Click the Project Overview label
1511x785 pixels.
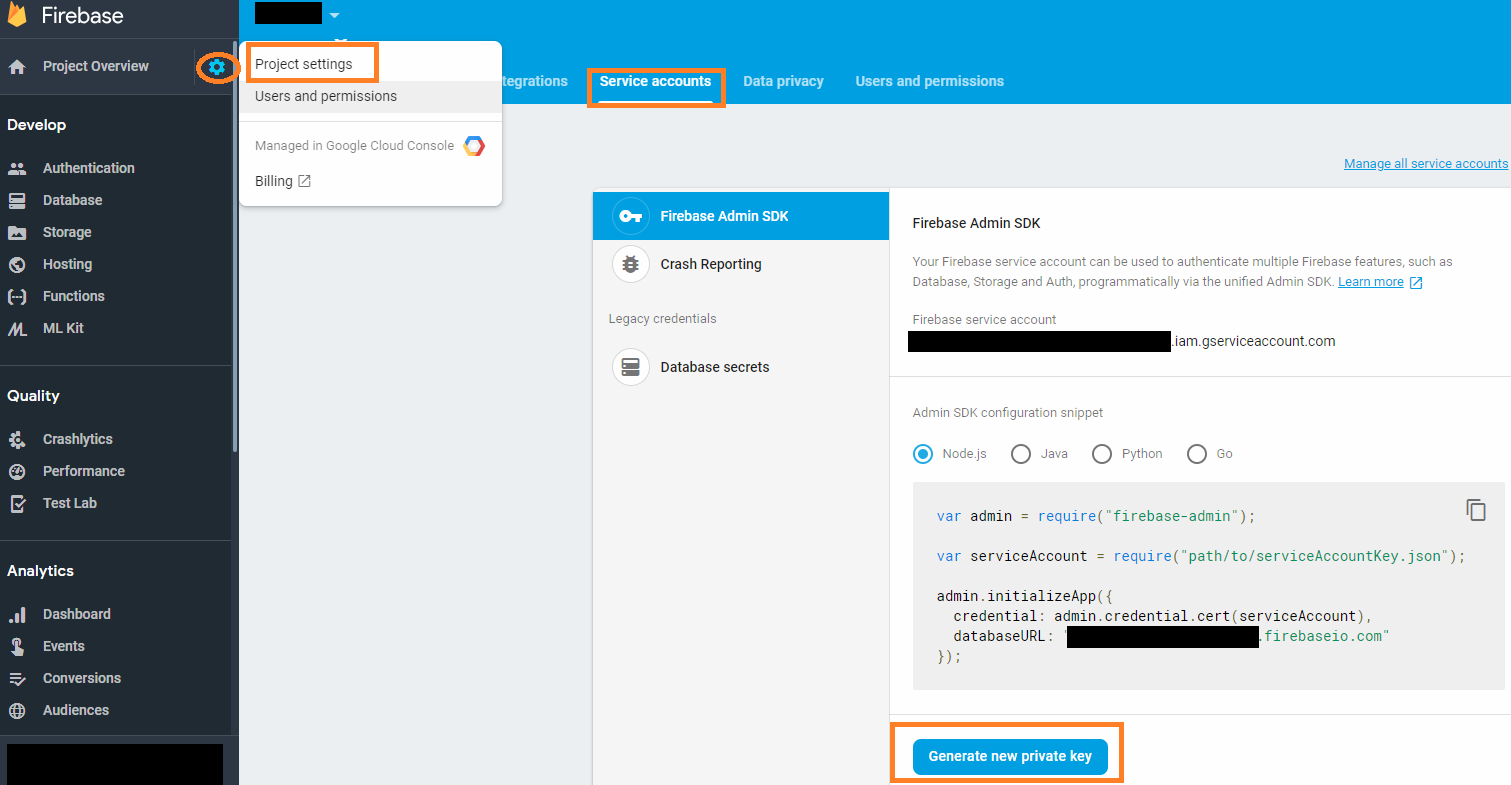(x=95, y=66)
